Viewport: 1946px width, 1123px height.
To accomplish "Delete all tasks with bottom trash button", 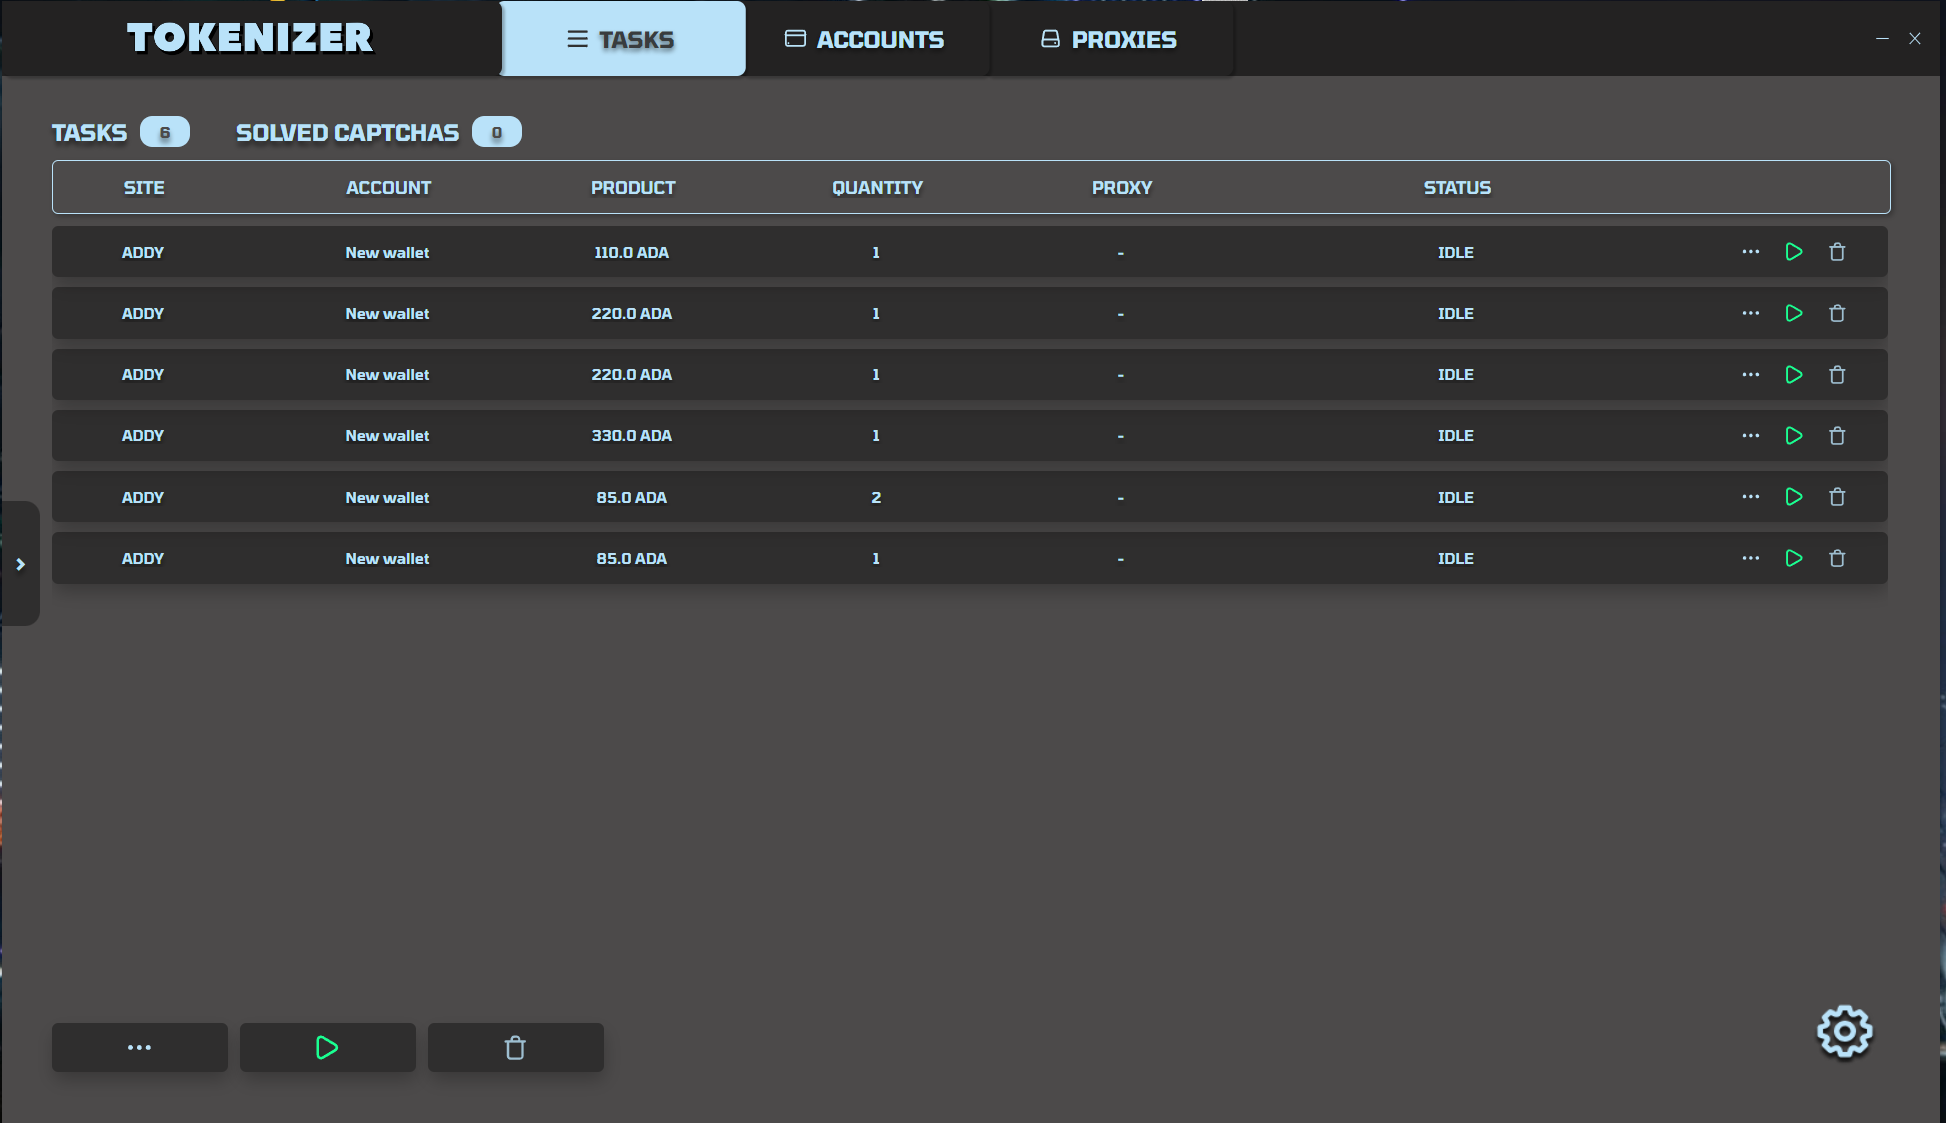I will click(x=515, y=1047).
